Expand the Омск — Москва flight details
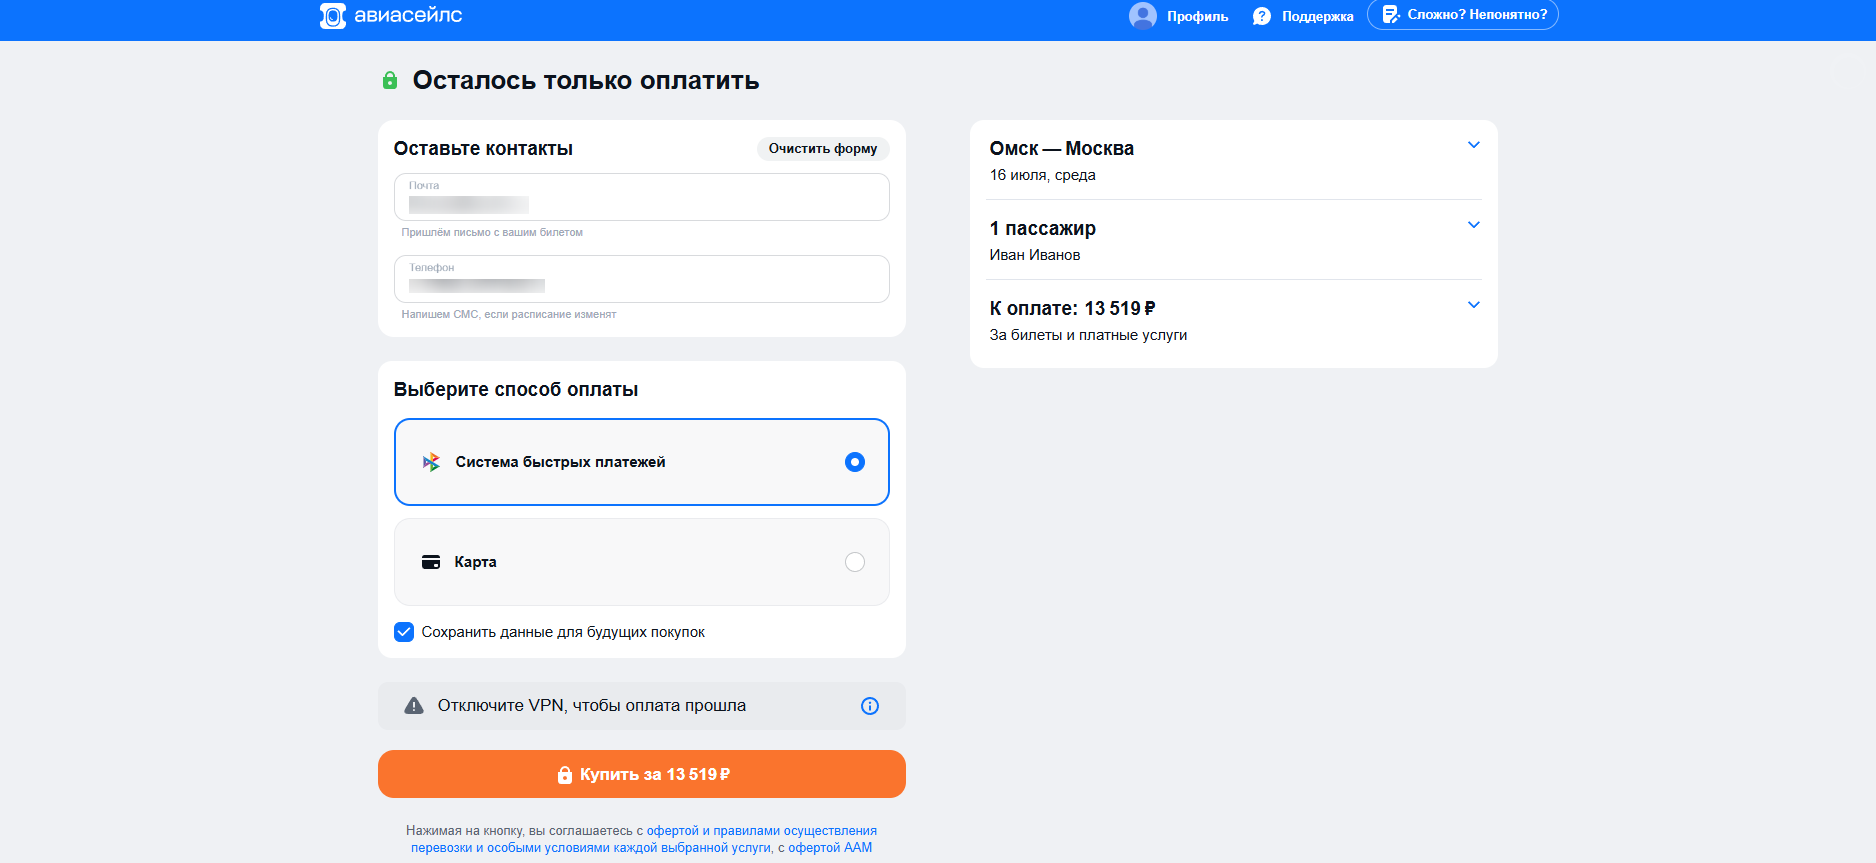This screenshot has width=1876, height=863. point(1473,145)
